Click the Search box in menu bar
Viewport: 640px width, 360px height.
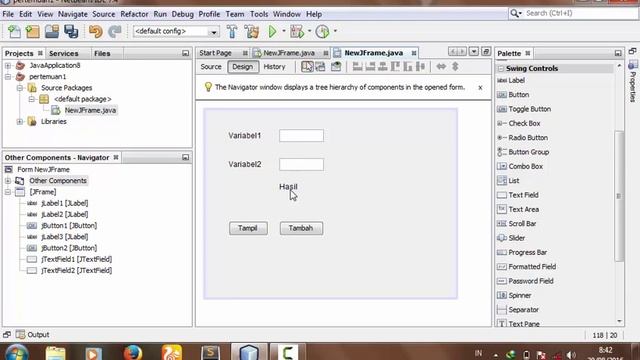click(573, 13)
